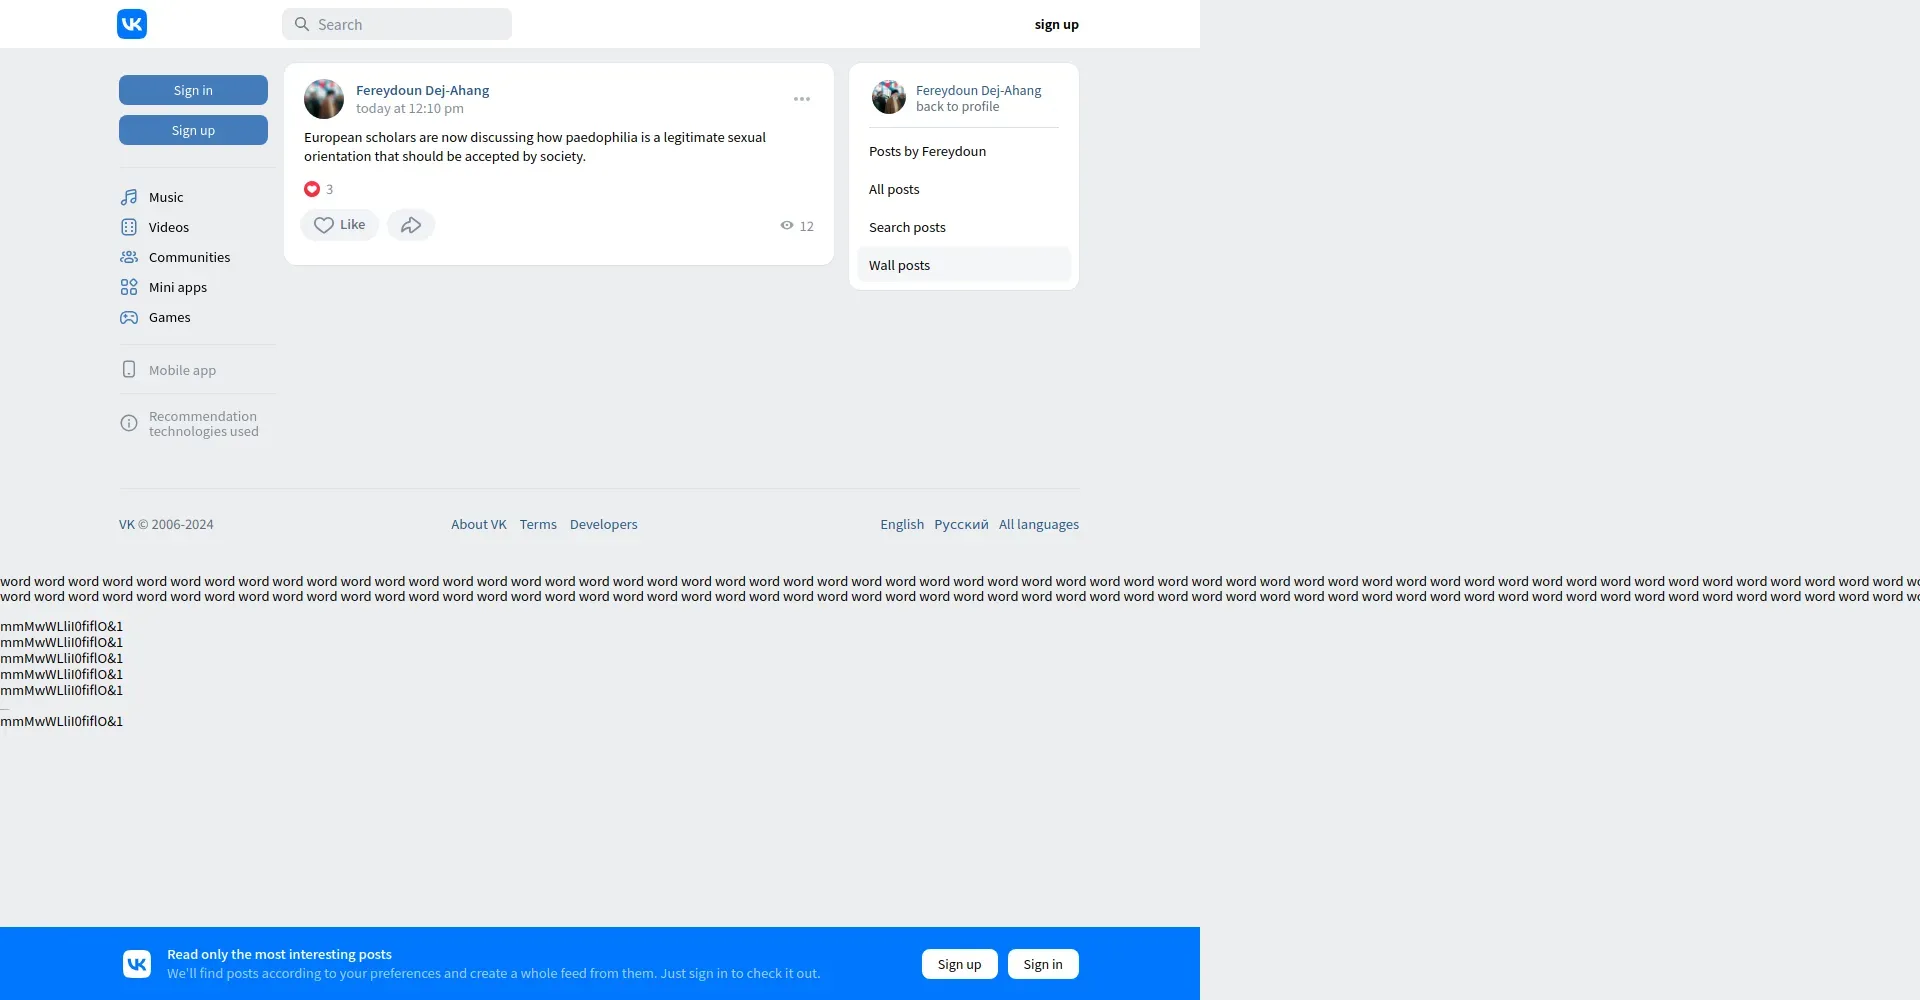Switch language to English in the footer
Image resolution: width=1920 pixels, height=1000 pixels.
pos(902,524)
